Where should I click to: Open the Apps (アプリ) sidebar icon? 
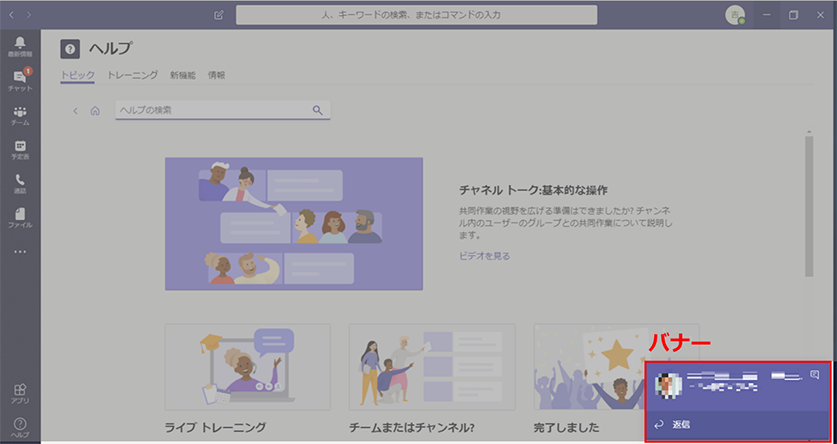click(20, 392)
